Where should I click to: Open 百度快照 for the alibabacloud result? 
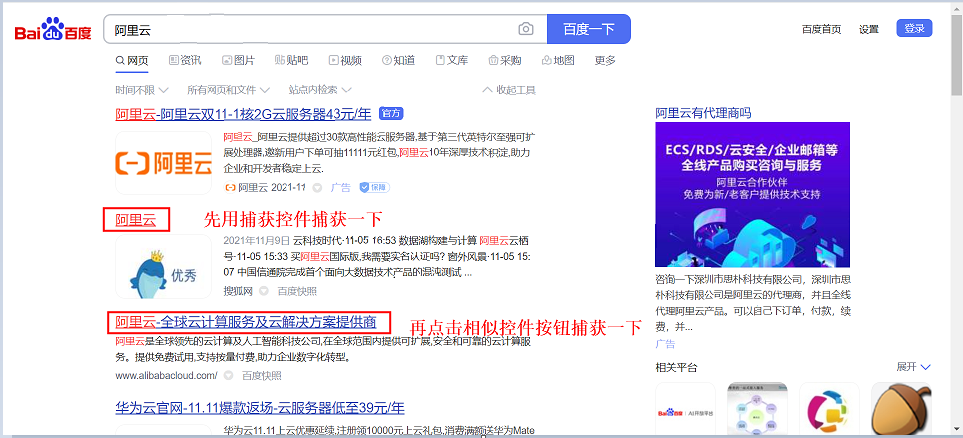click(262, 375)
